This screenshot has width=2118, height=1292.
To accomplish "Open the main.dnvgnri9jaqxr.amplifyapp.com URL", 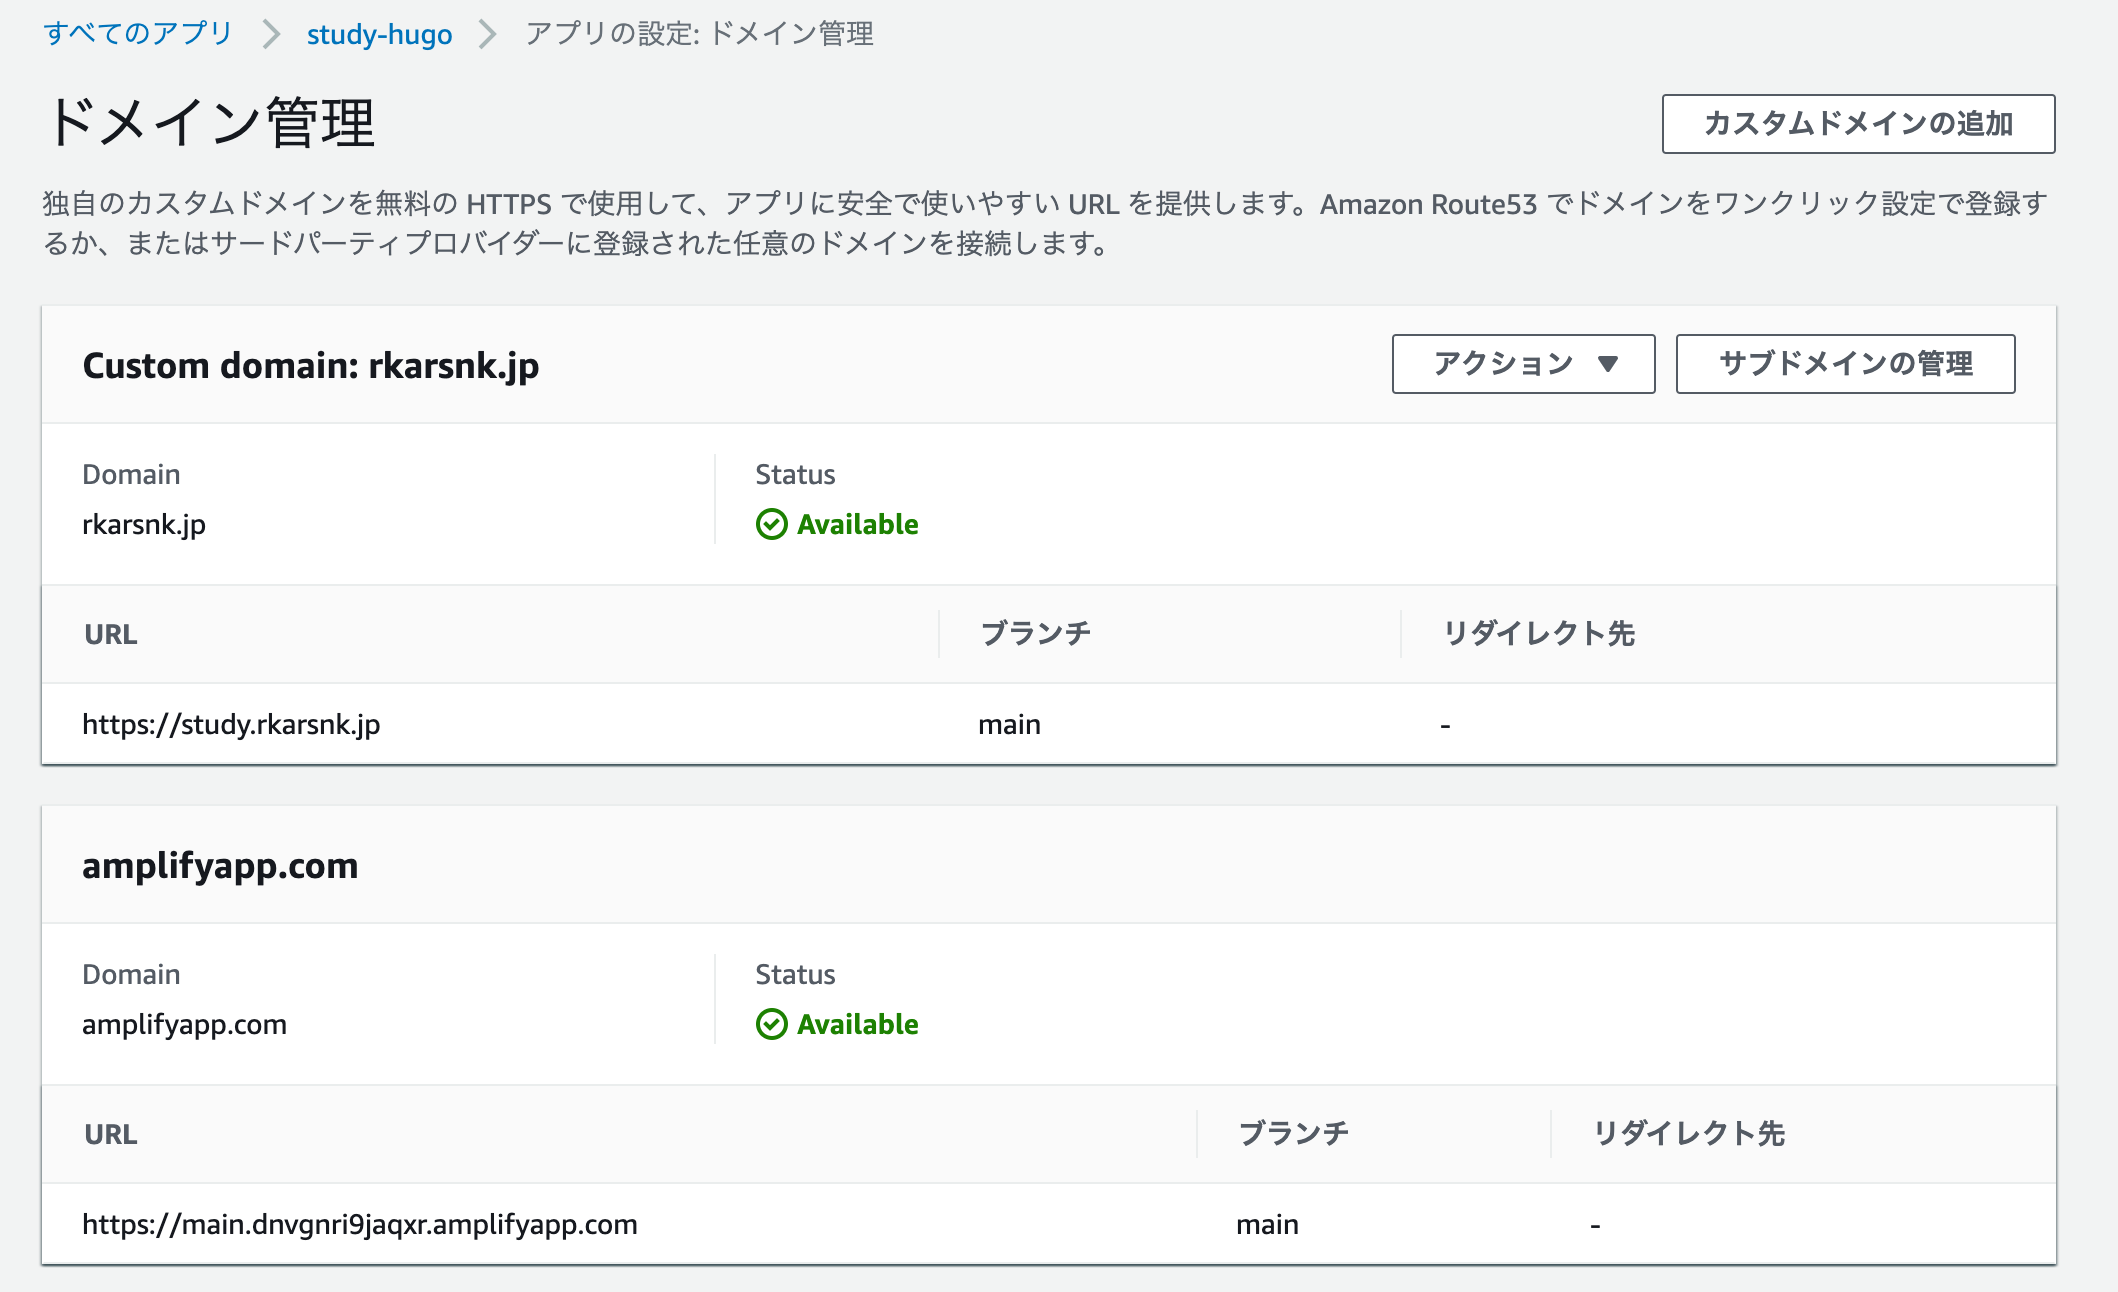I will click(x=360, y=1224).
